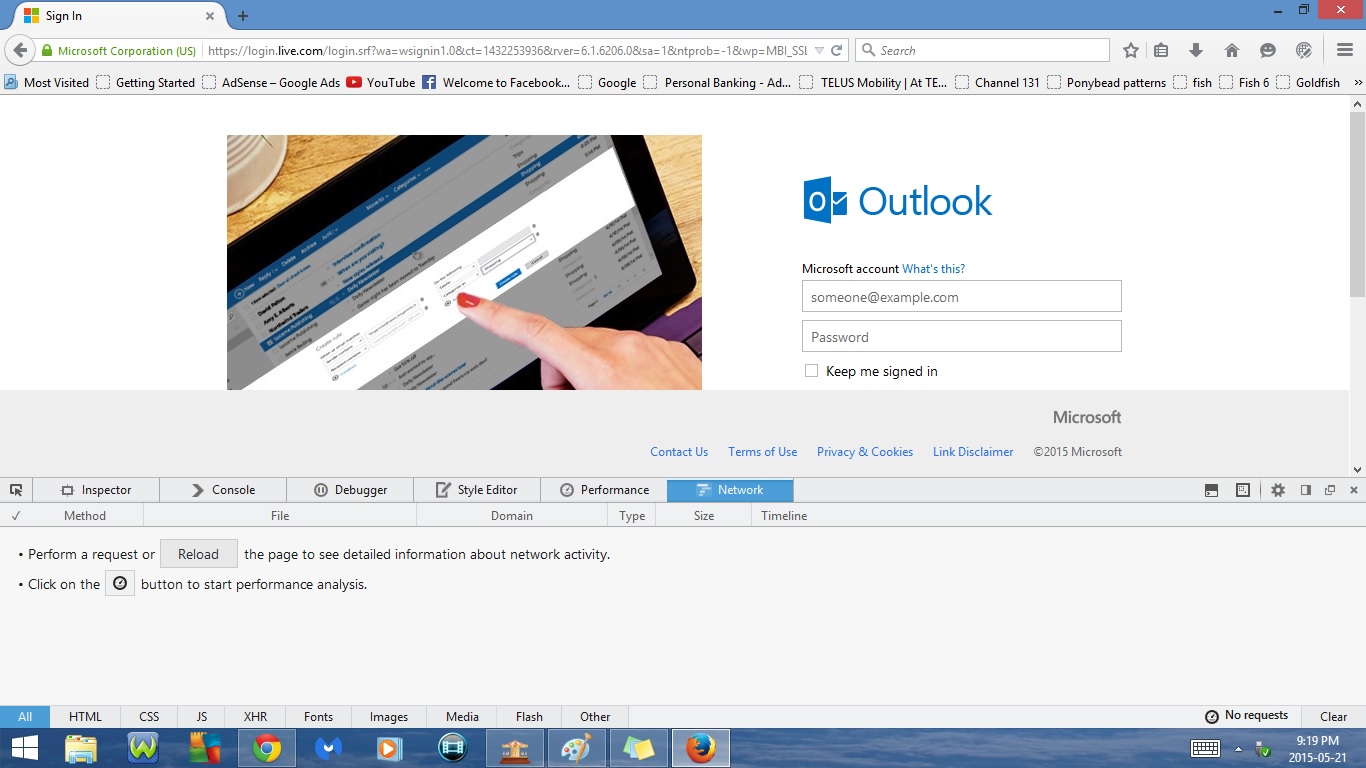Image resolution: width=1366 pixels, height=768 pixels.
Task: Bookmark this page with the star icon
Action: tap(1131, 50)
